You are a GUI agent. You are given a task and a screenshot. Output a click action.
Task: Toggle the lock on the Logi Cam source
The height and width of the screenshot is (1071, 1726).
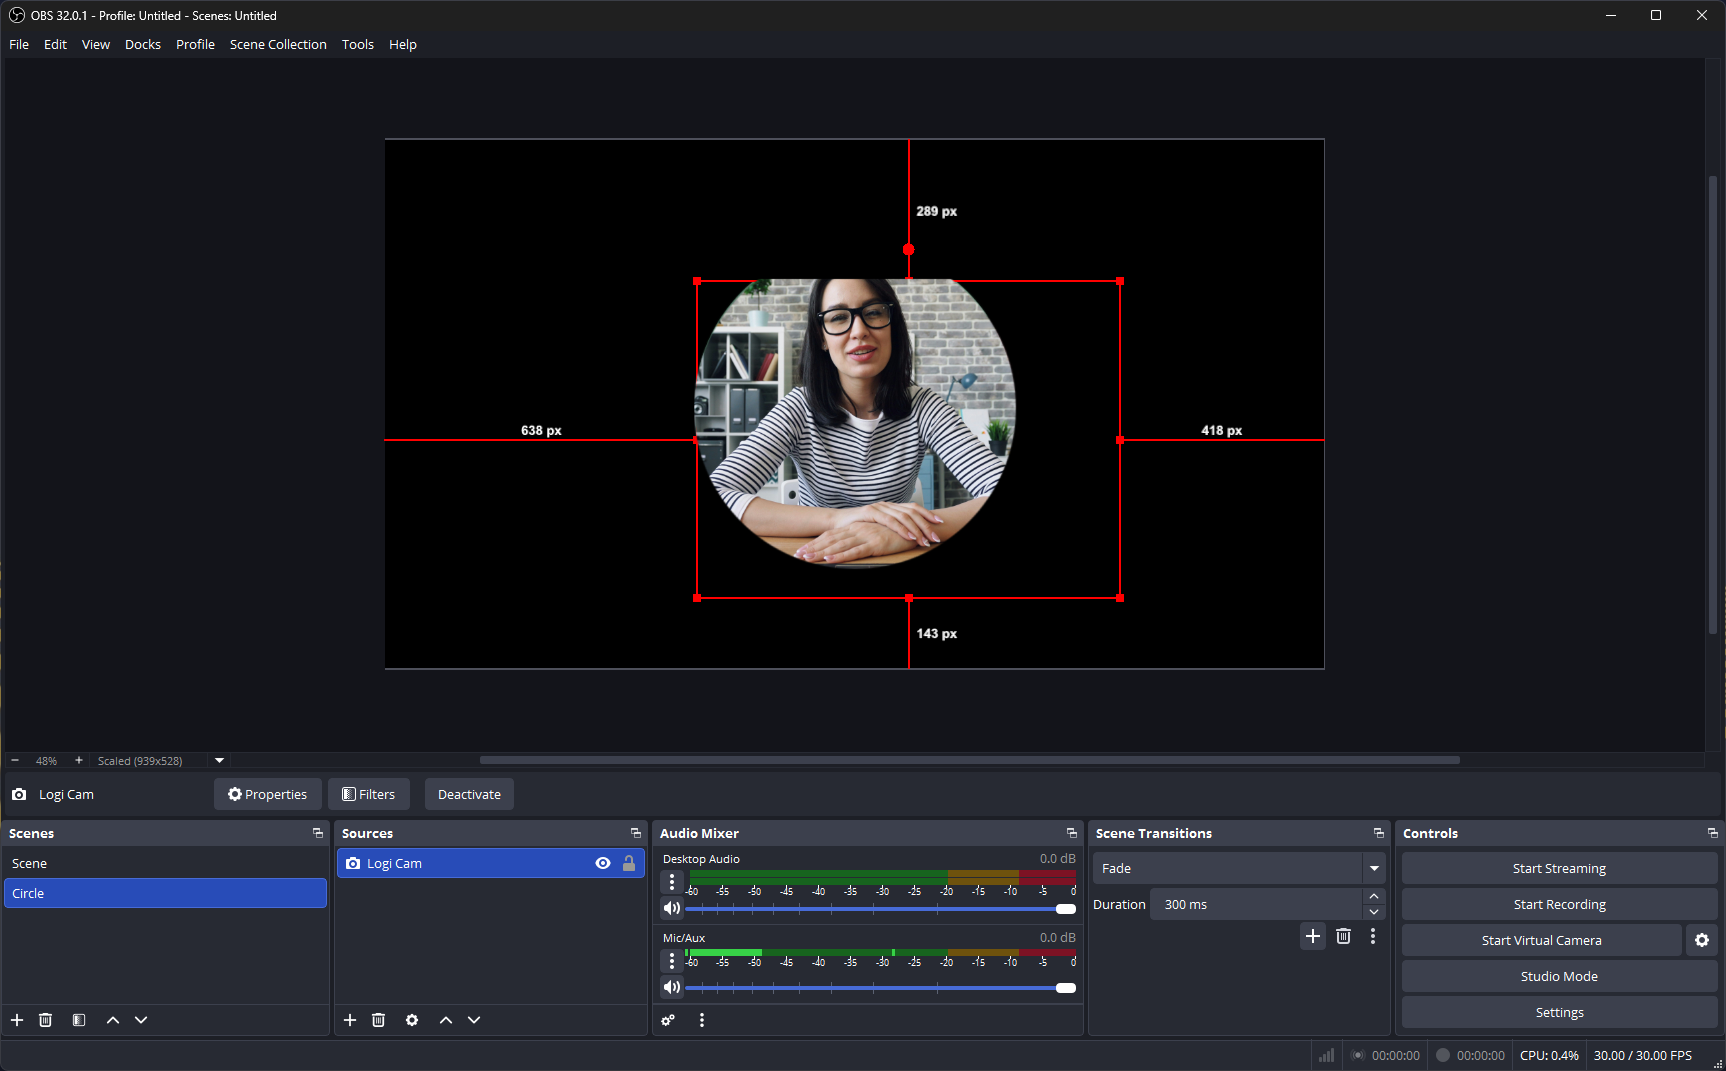pyautogui.click(x=629, y=863)
